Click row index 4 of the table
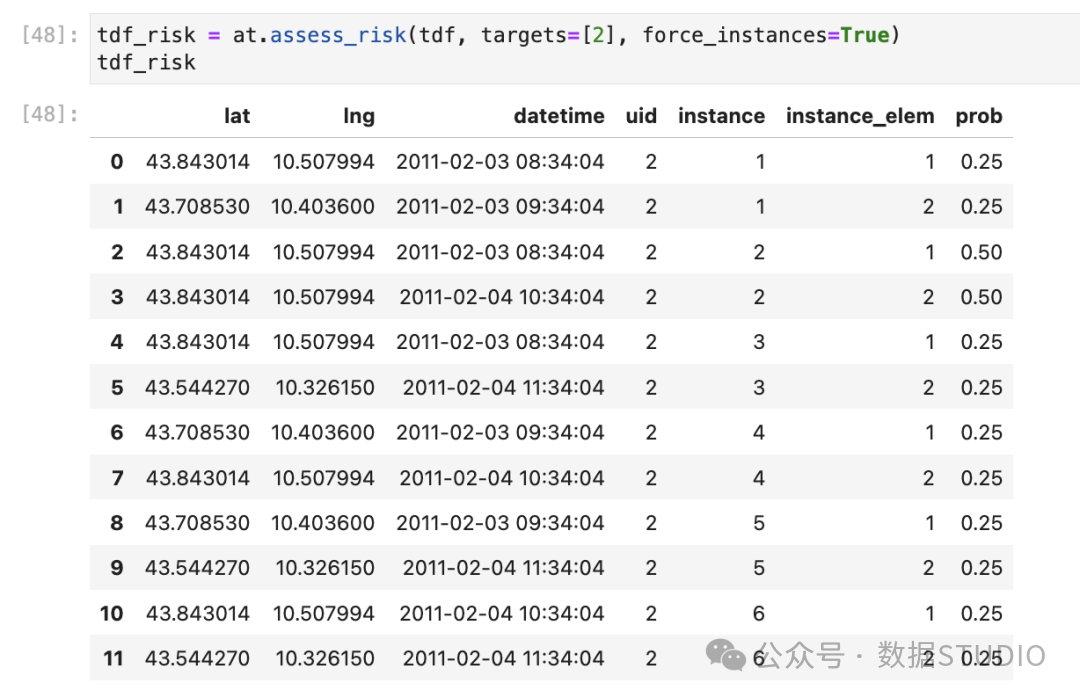 (117, 342)
